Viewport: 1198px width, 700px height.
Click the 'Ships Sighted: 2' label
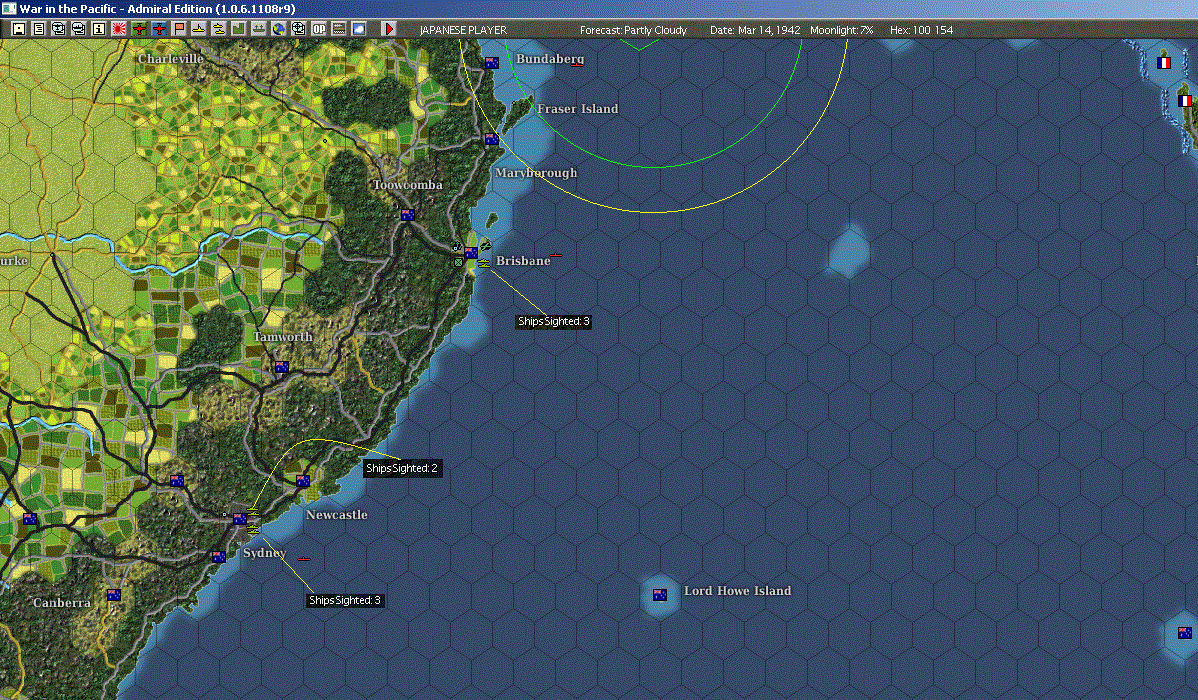402,468
